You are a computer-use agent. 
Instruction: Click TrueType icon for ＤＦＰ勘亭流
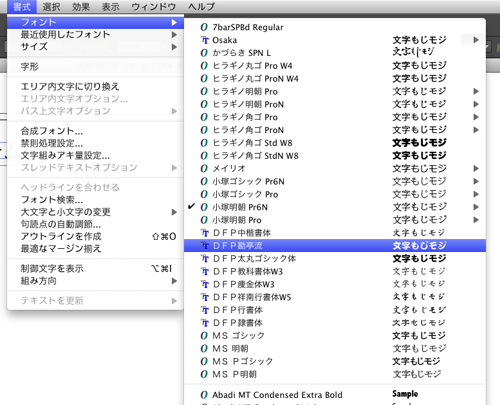(x=205, y=246)
